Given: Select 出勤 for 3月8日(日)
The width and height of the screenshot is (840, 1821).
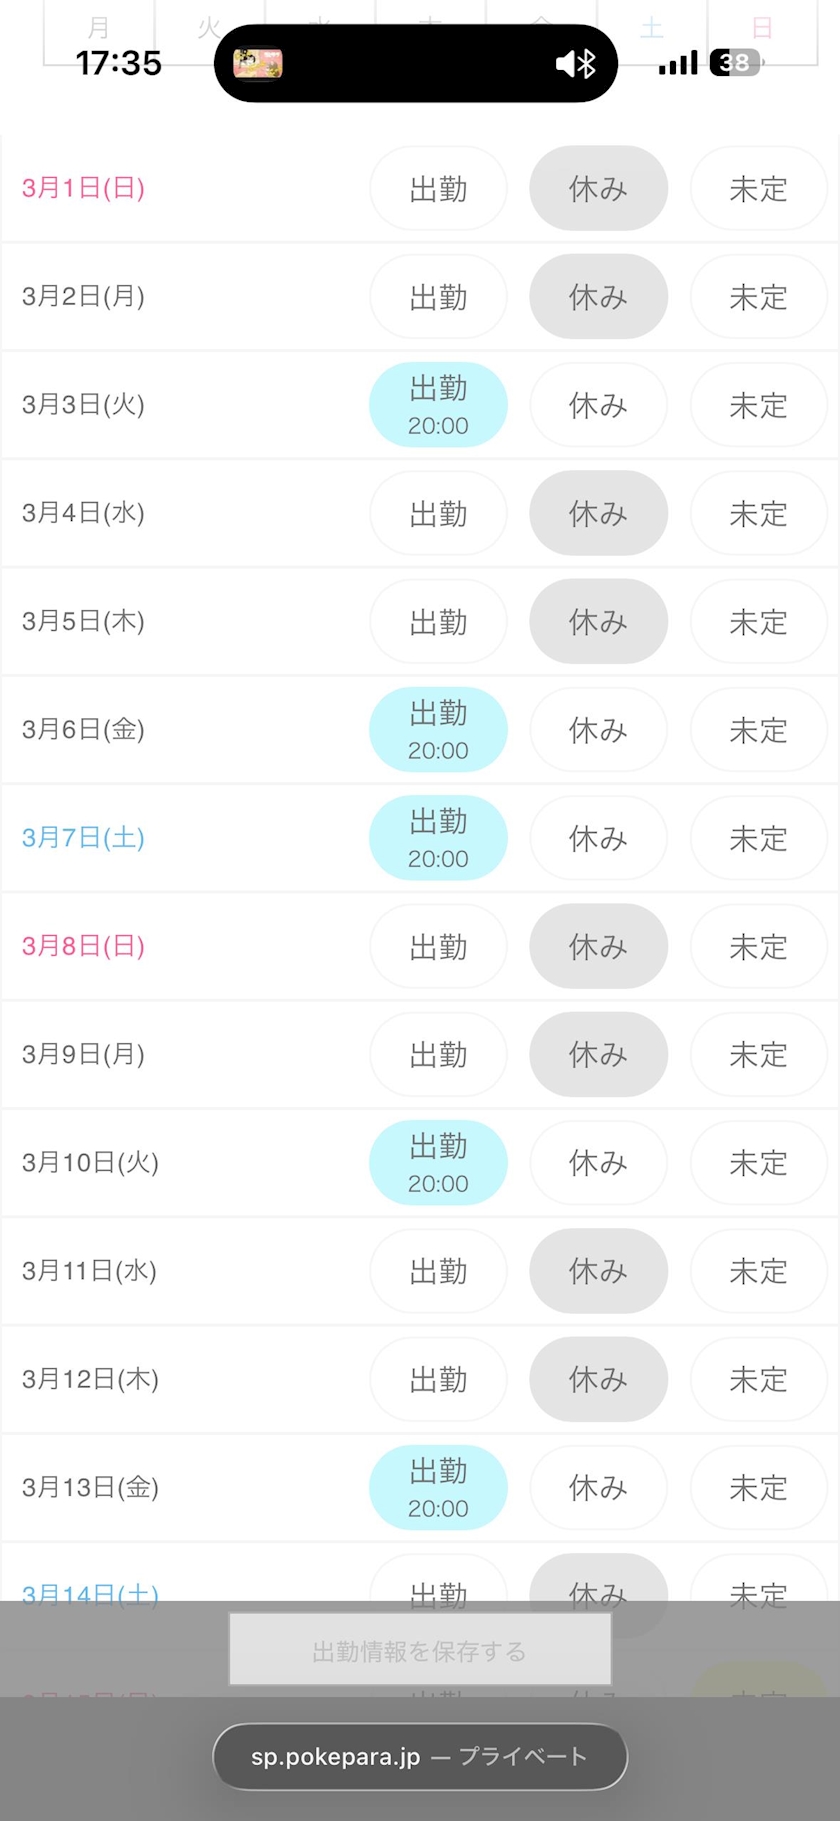Looking at the screenshot, I should [x=438, y=947].
